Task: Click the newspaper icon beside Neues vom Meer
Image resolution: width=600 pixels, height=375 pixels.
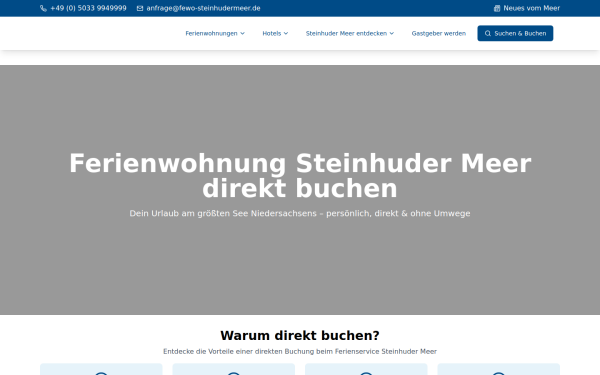Action: (x=497, y=8)
